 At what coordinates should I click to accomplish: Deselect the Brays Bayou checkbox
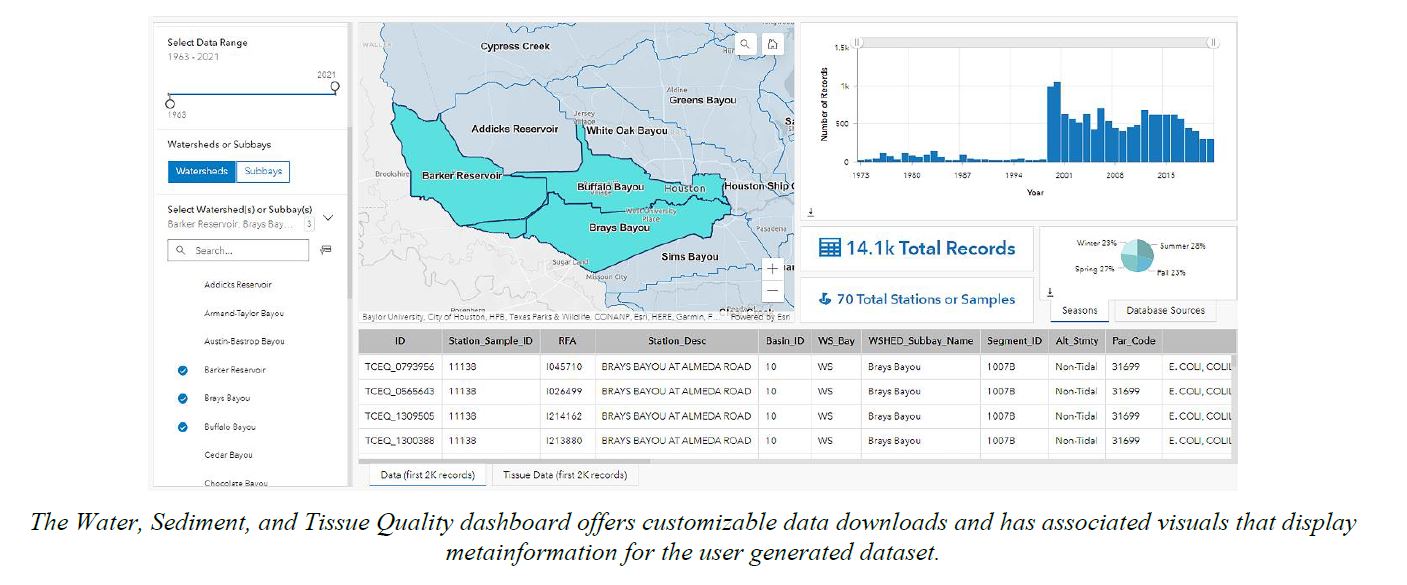tap(182, 397)
